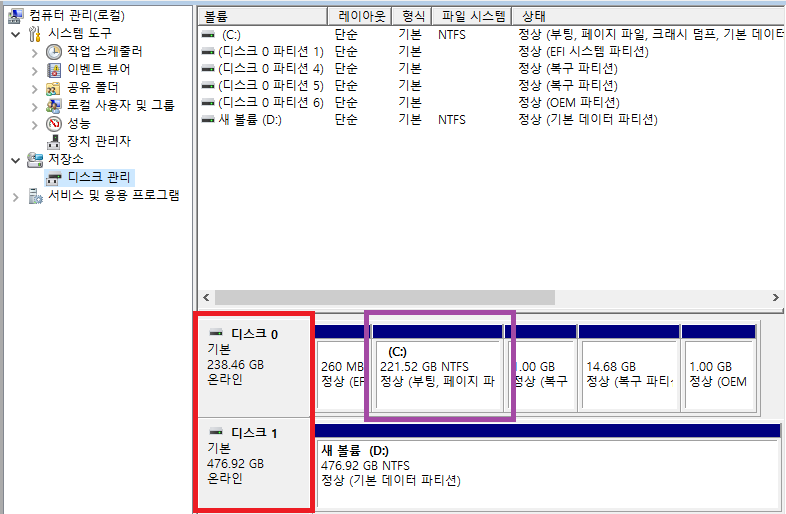Click the 이벤트 뷰어 icon
The height and width of the screenshot is (514, 786).
pos(54,70)
